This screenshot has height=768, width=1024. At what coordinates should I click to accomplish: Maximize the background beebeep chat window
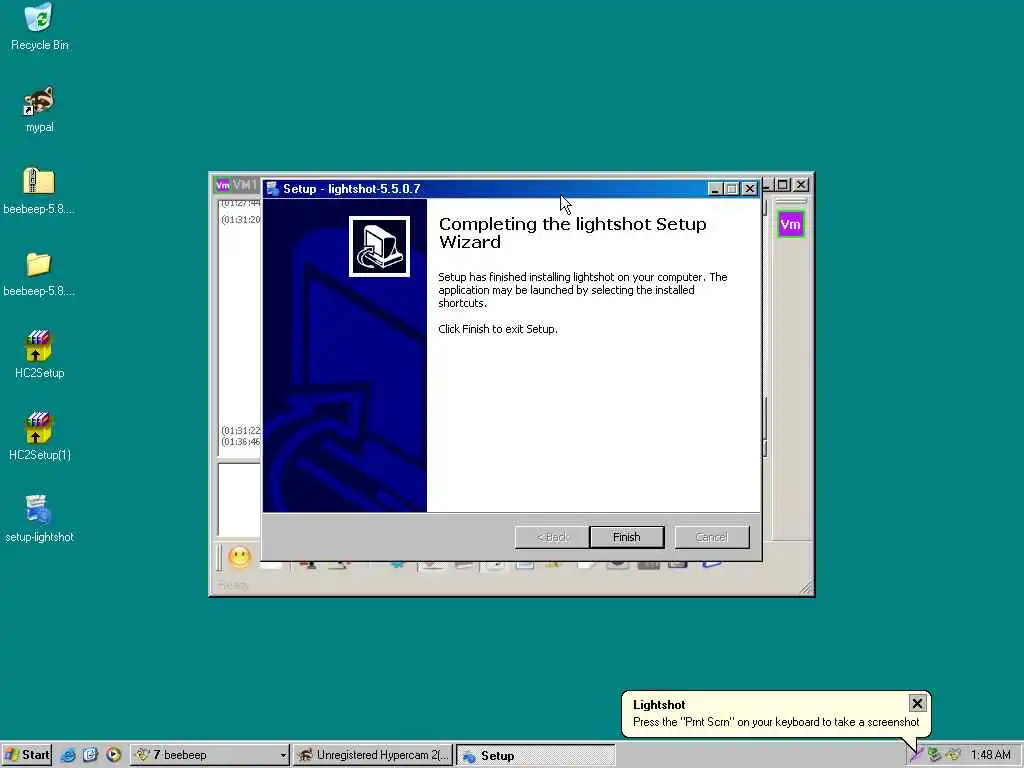tap(783, 185)
